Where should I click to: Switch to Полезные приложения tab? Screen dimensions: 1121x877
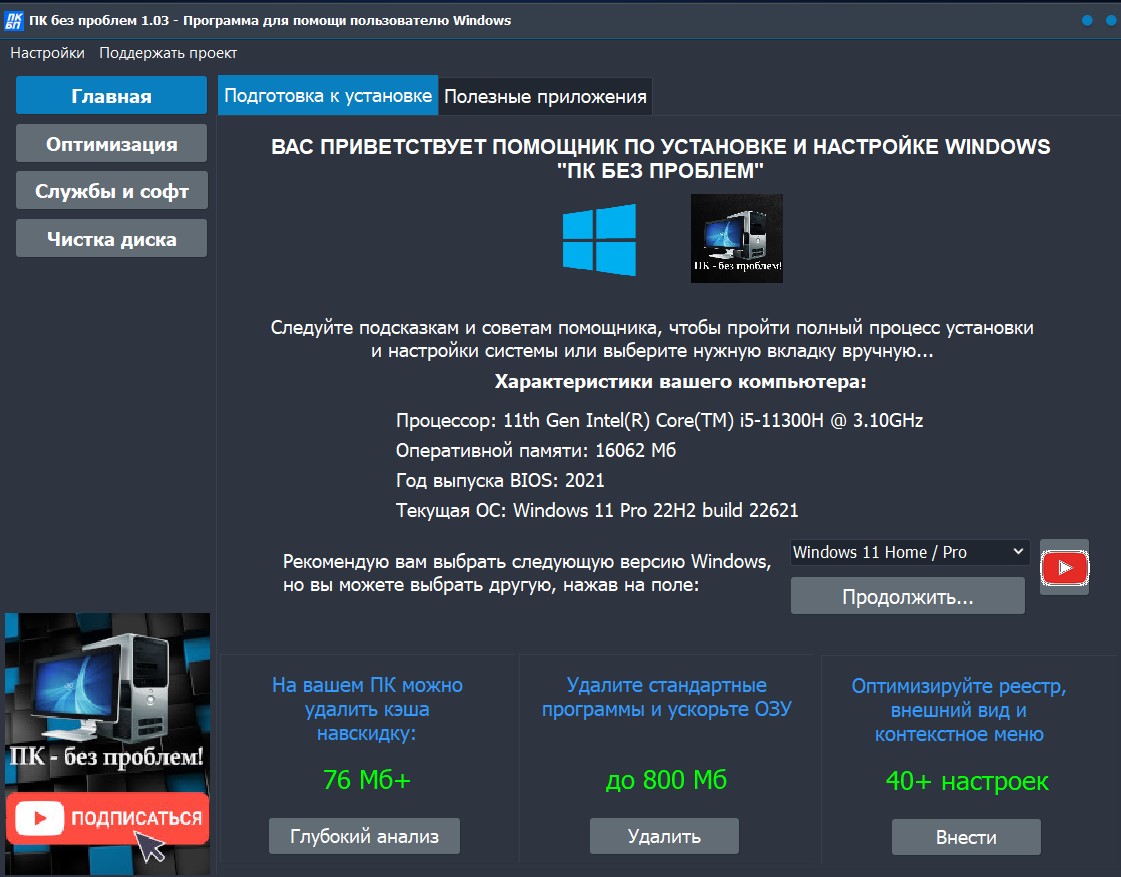click(545, 96)
